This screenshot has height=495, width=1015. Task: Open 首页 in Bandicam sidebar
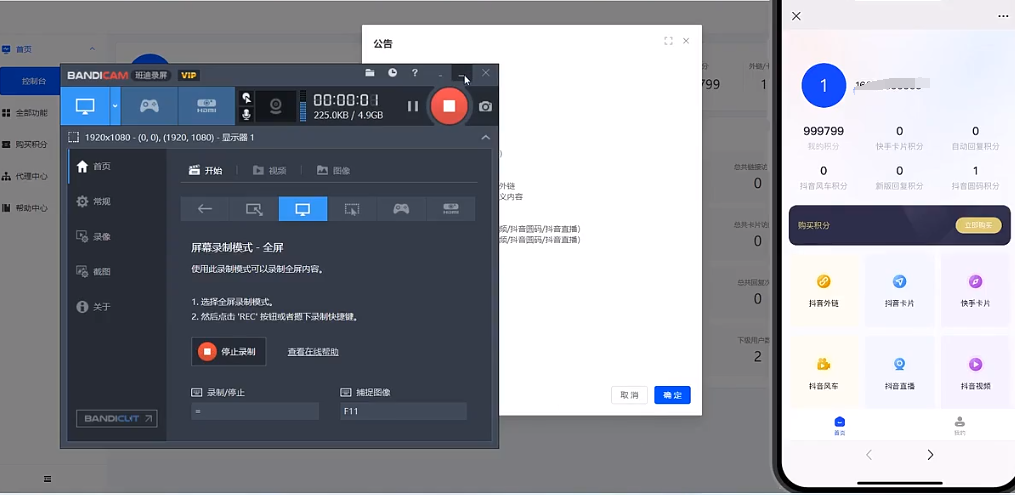93,166
